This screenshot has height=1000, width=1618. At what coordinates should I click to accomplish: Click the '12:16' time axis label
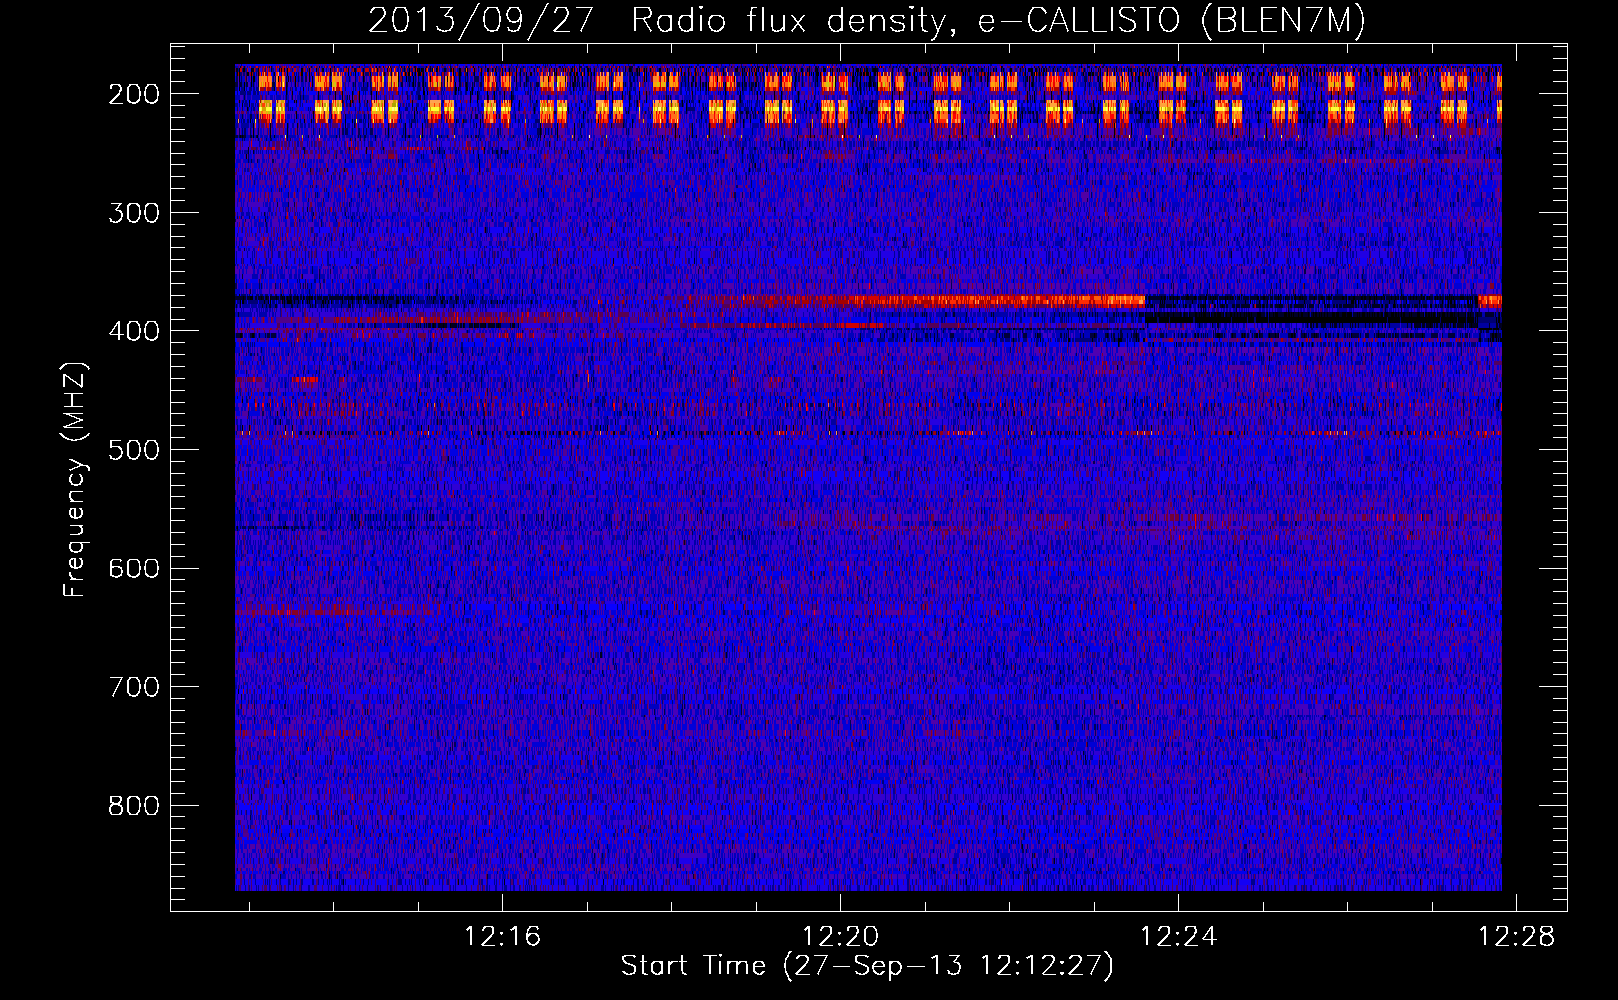tap(503, 937)
